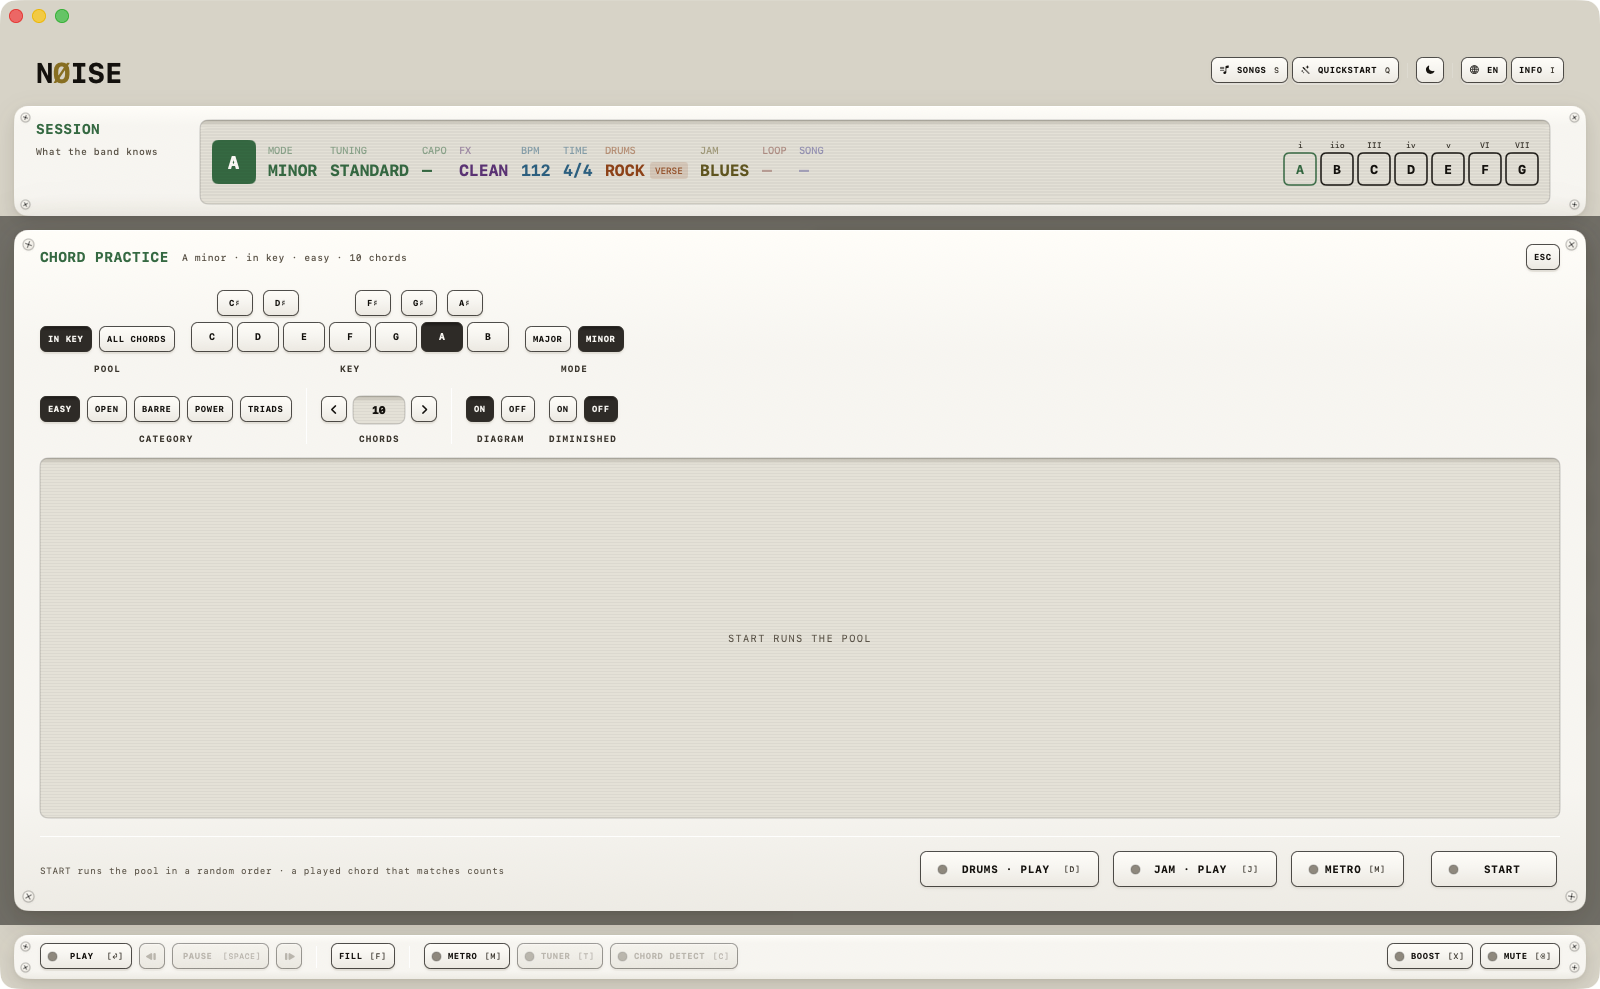Toggle dark mode with the moon icon
This screenshot has width=1600, height=989.
[x=1429, y=70]
